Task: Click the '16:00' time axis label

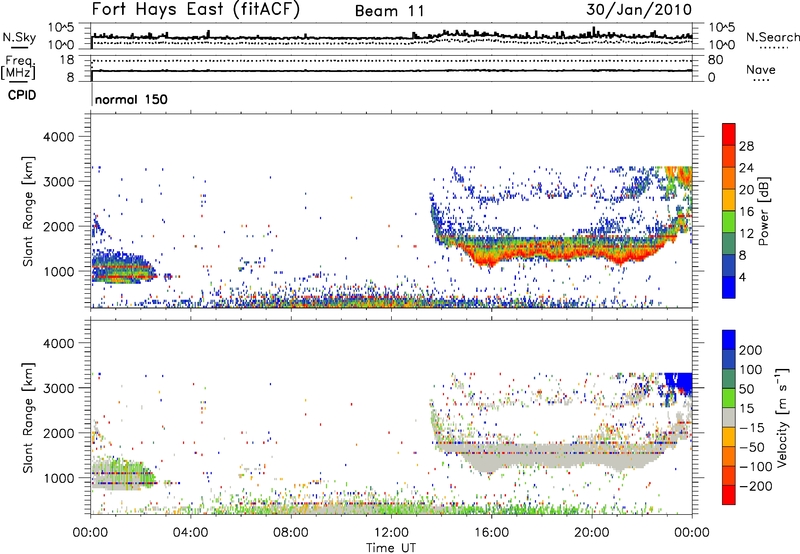Action: 491,533
